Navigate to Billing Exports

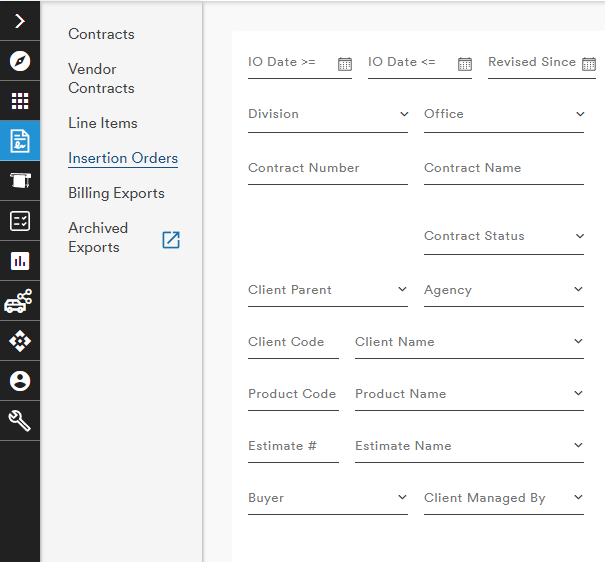[x=116, y=193]
